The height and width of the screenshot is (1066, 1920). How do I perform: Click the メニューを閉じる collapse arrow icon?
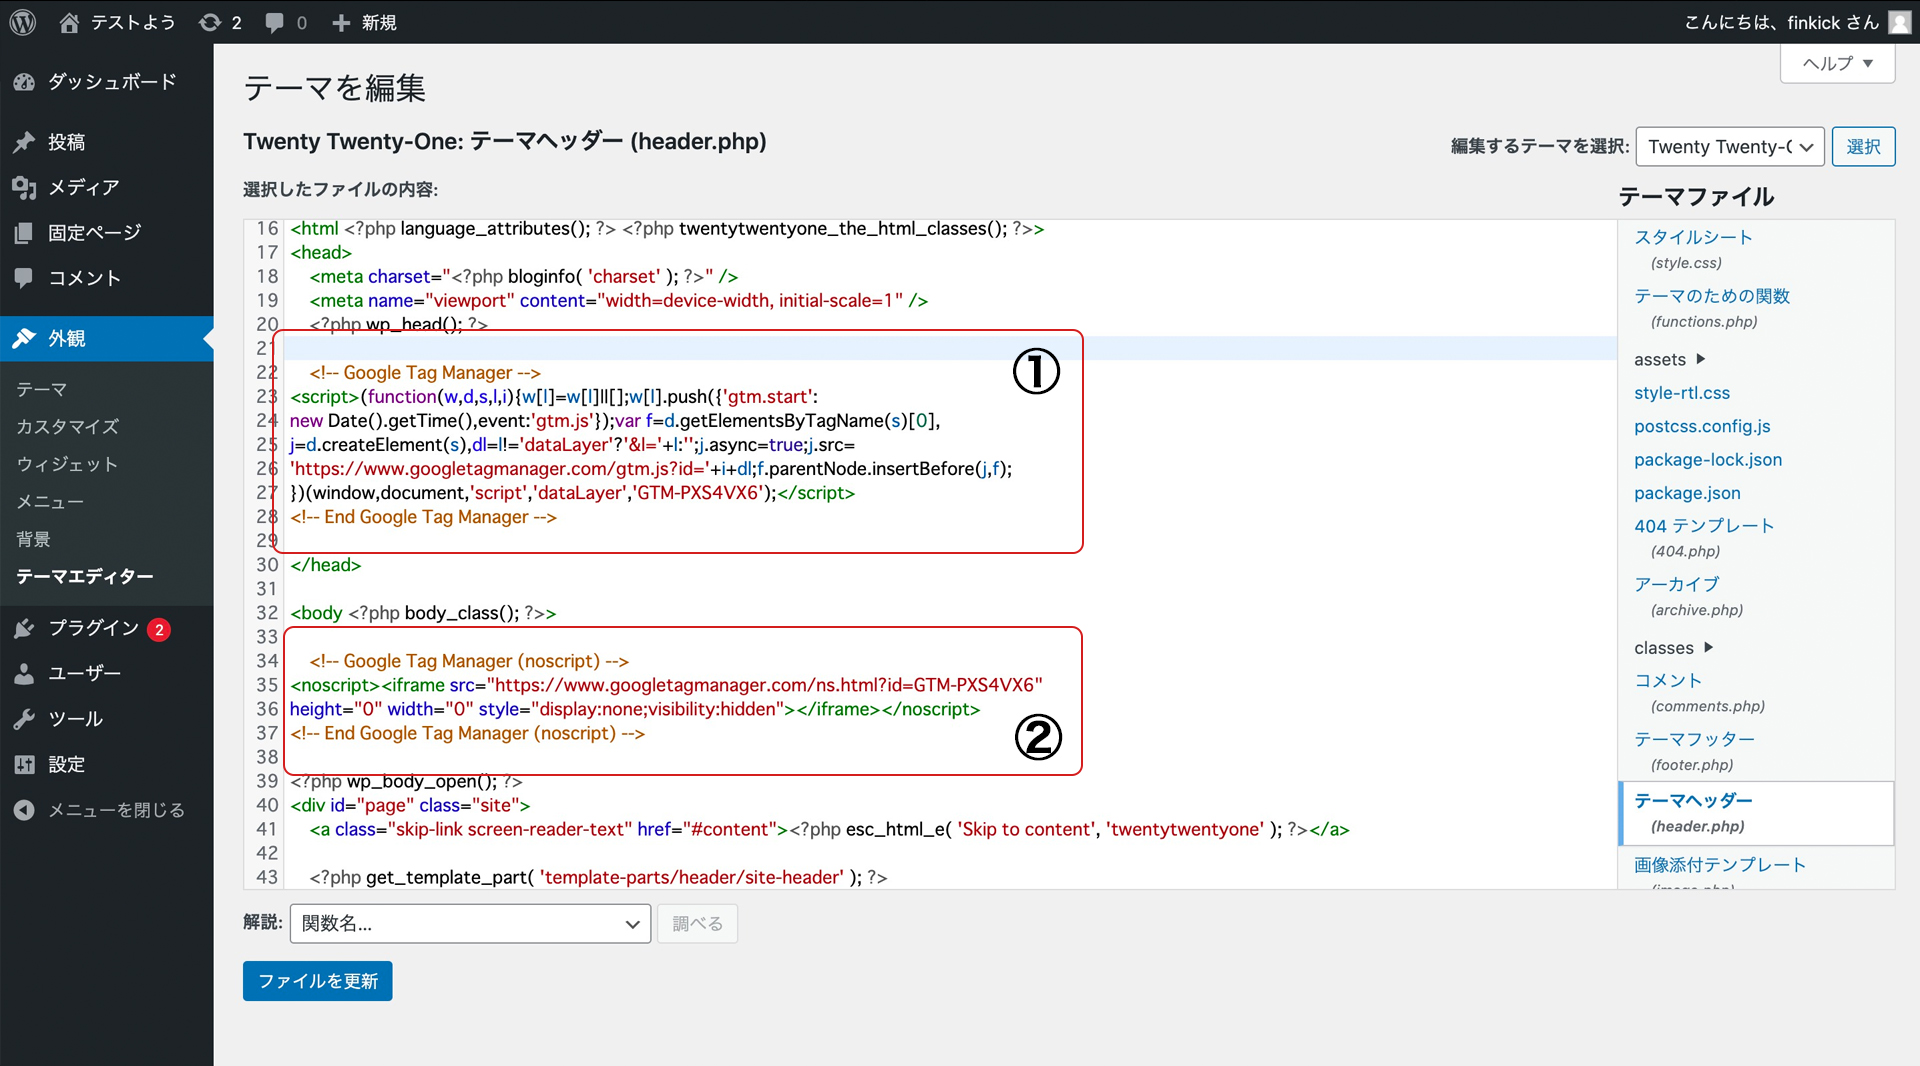[x=25, y=810]
